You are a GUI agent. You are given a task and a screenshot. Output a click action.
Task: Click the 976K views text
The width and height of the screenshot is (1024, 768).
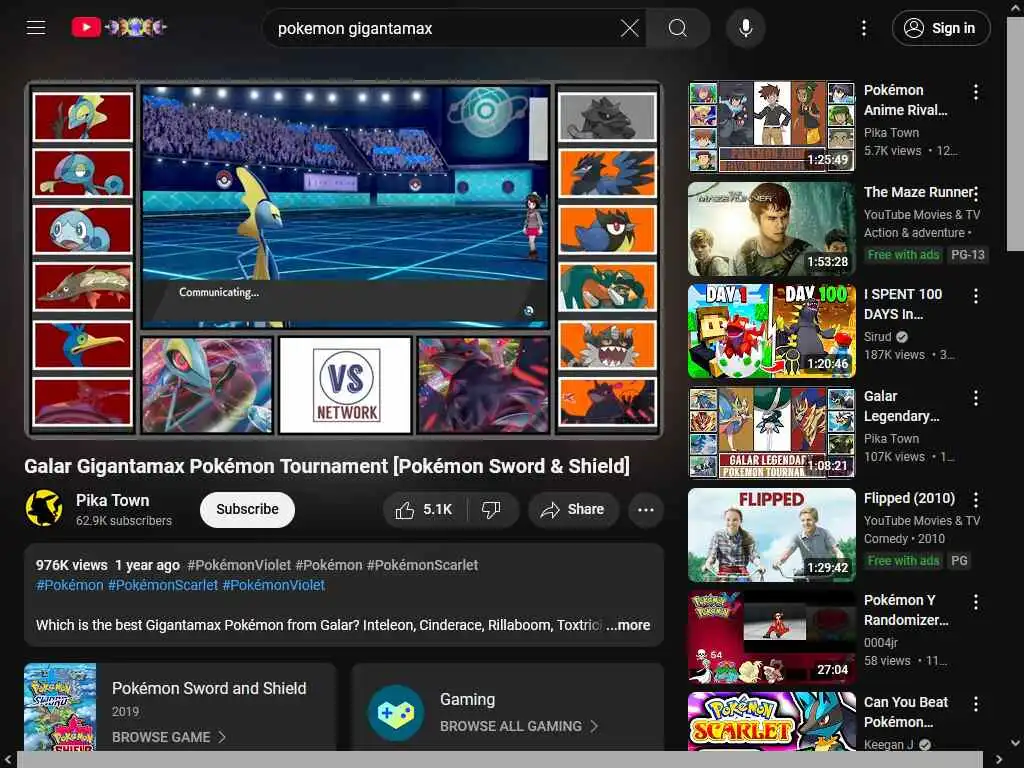72,565
